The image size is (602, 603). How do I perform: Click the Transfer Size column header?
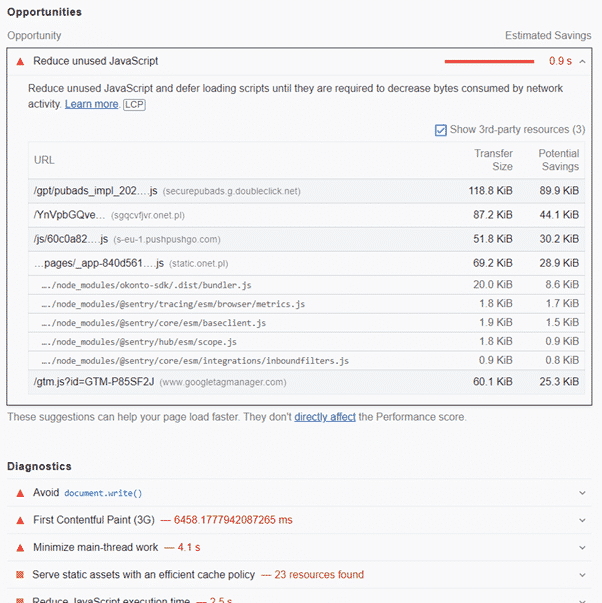click(x=493, y=160)
